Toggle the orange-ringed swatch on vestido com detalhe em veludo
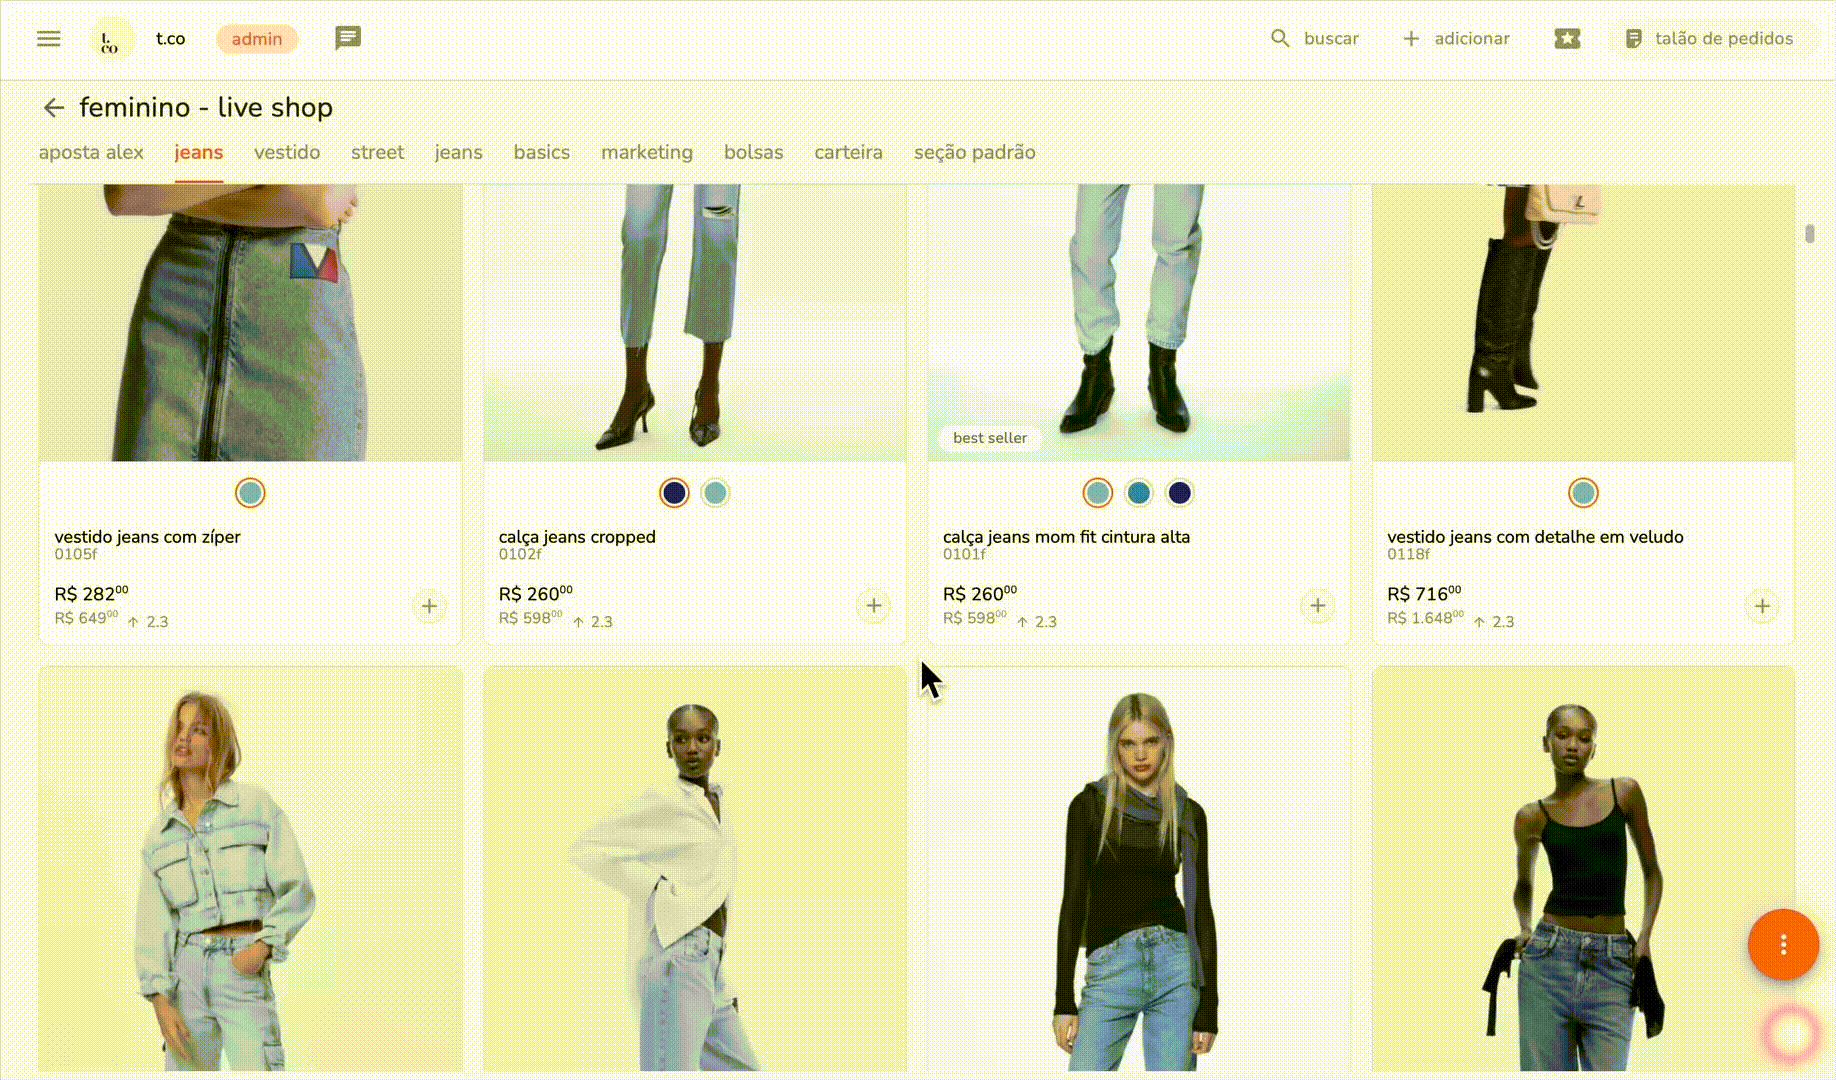Viewport: 1836px width, 1080px height. (x=1582, y=492)
